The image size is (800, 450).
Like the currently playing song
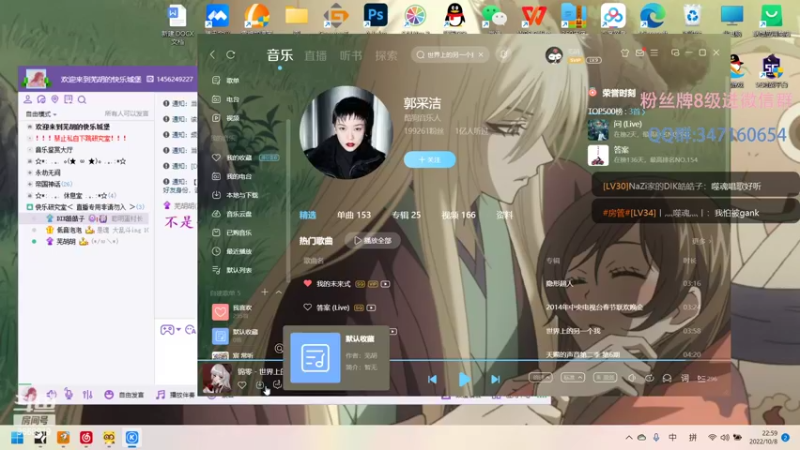(242, 385)
